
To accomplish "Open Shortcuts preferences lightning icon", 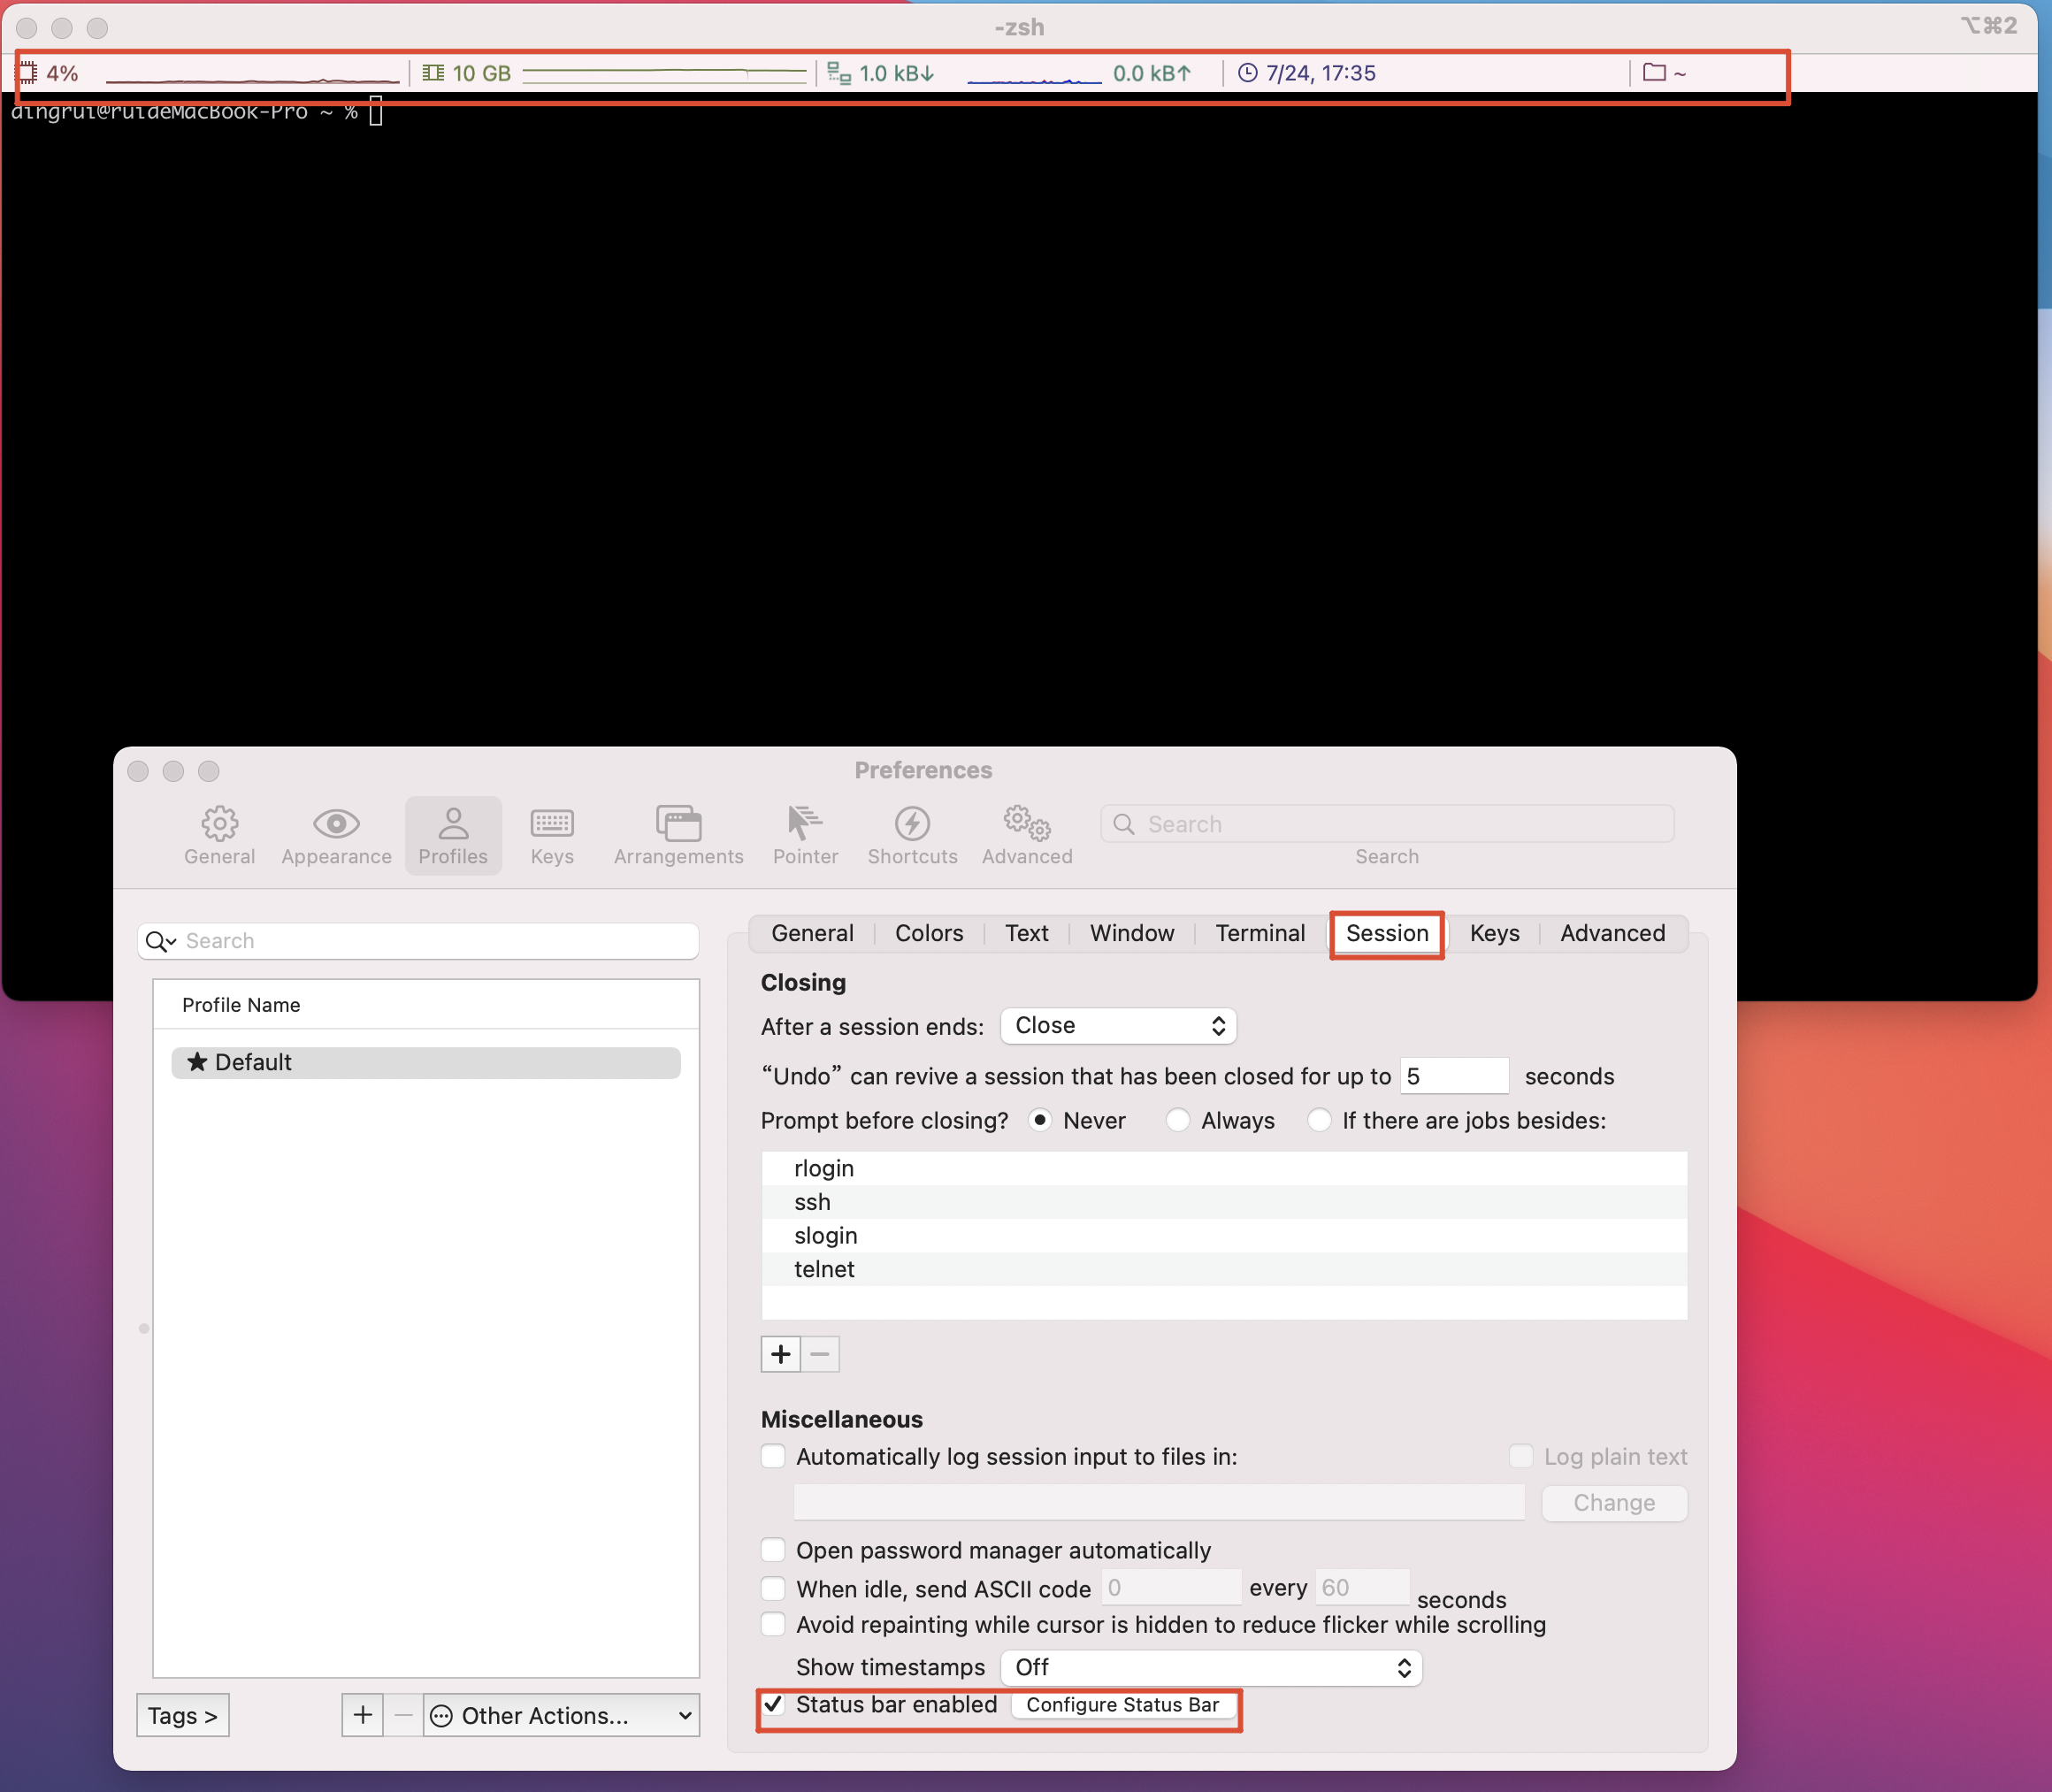I will 912,824.
